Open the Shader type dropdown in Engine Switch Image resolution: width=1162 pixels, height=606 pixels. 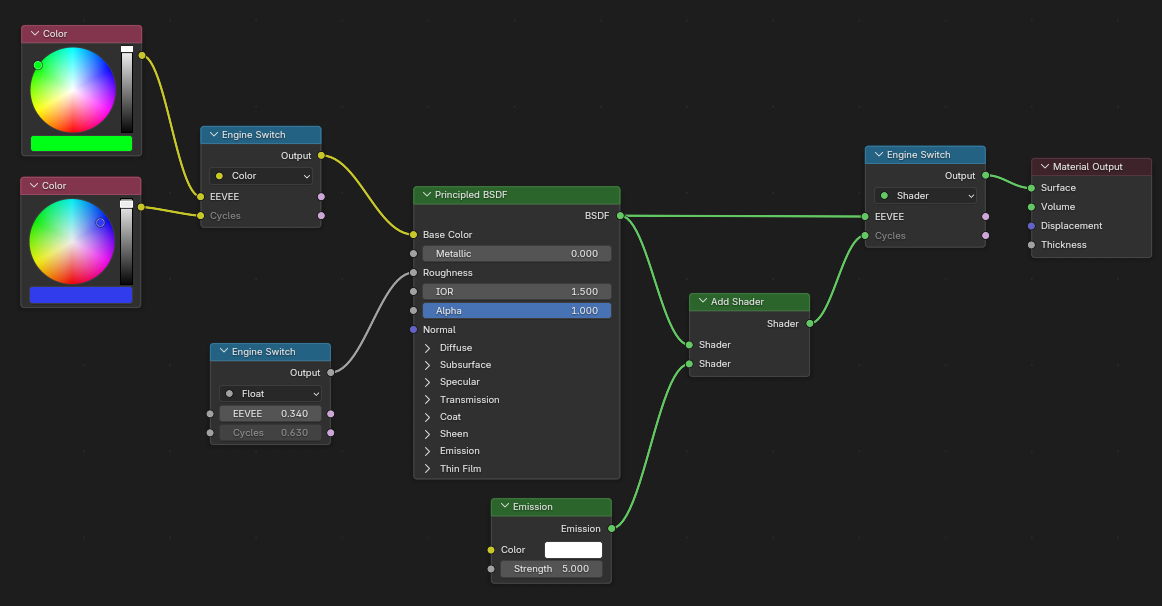[x=926, y=196]
